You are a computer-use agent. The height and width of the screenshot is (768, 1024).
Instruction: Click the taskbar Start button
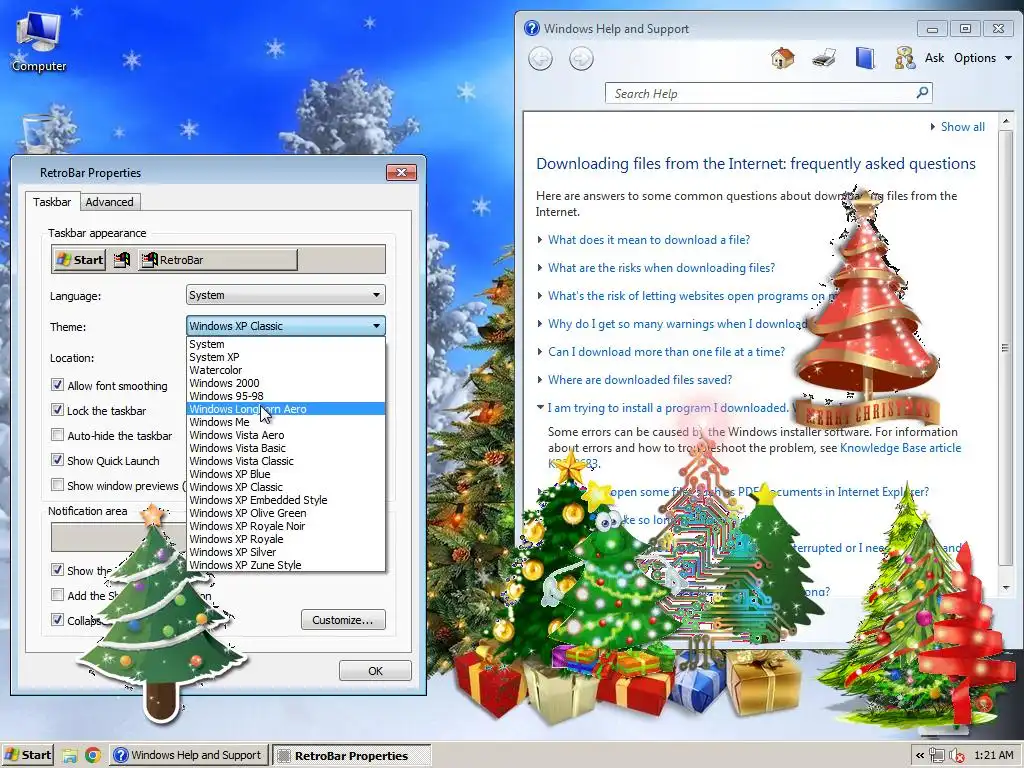pos(27,756)
